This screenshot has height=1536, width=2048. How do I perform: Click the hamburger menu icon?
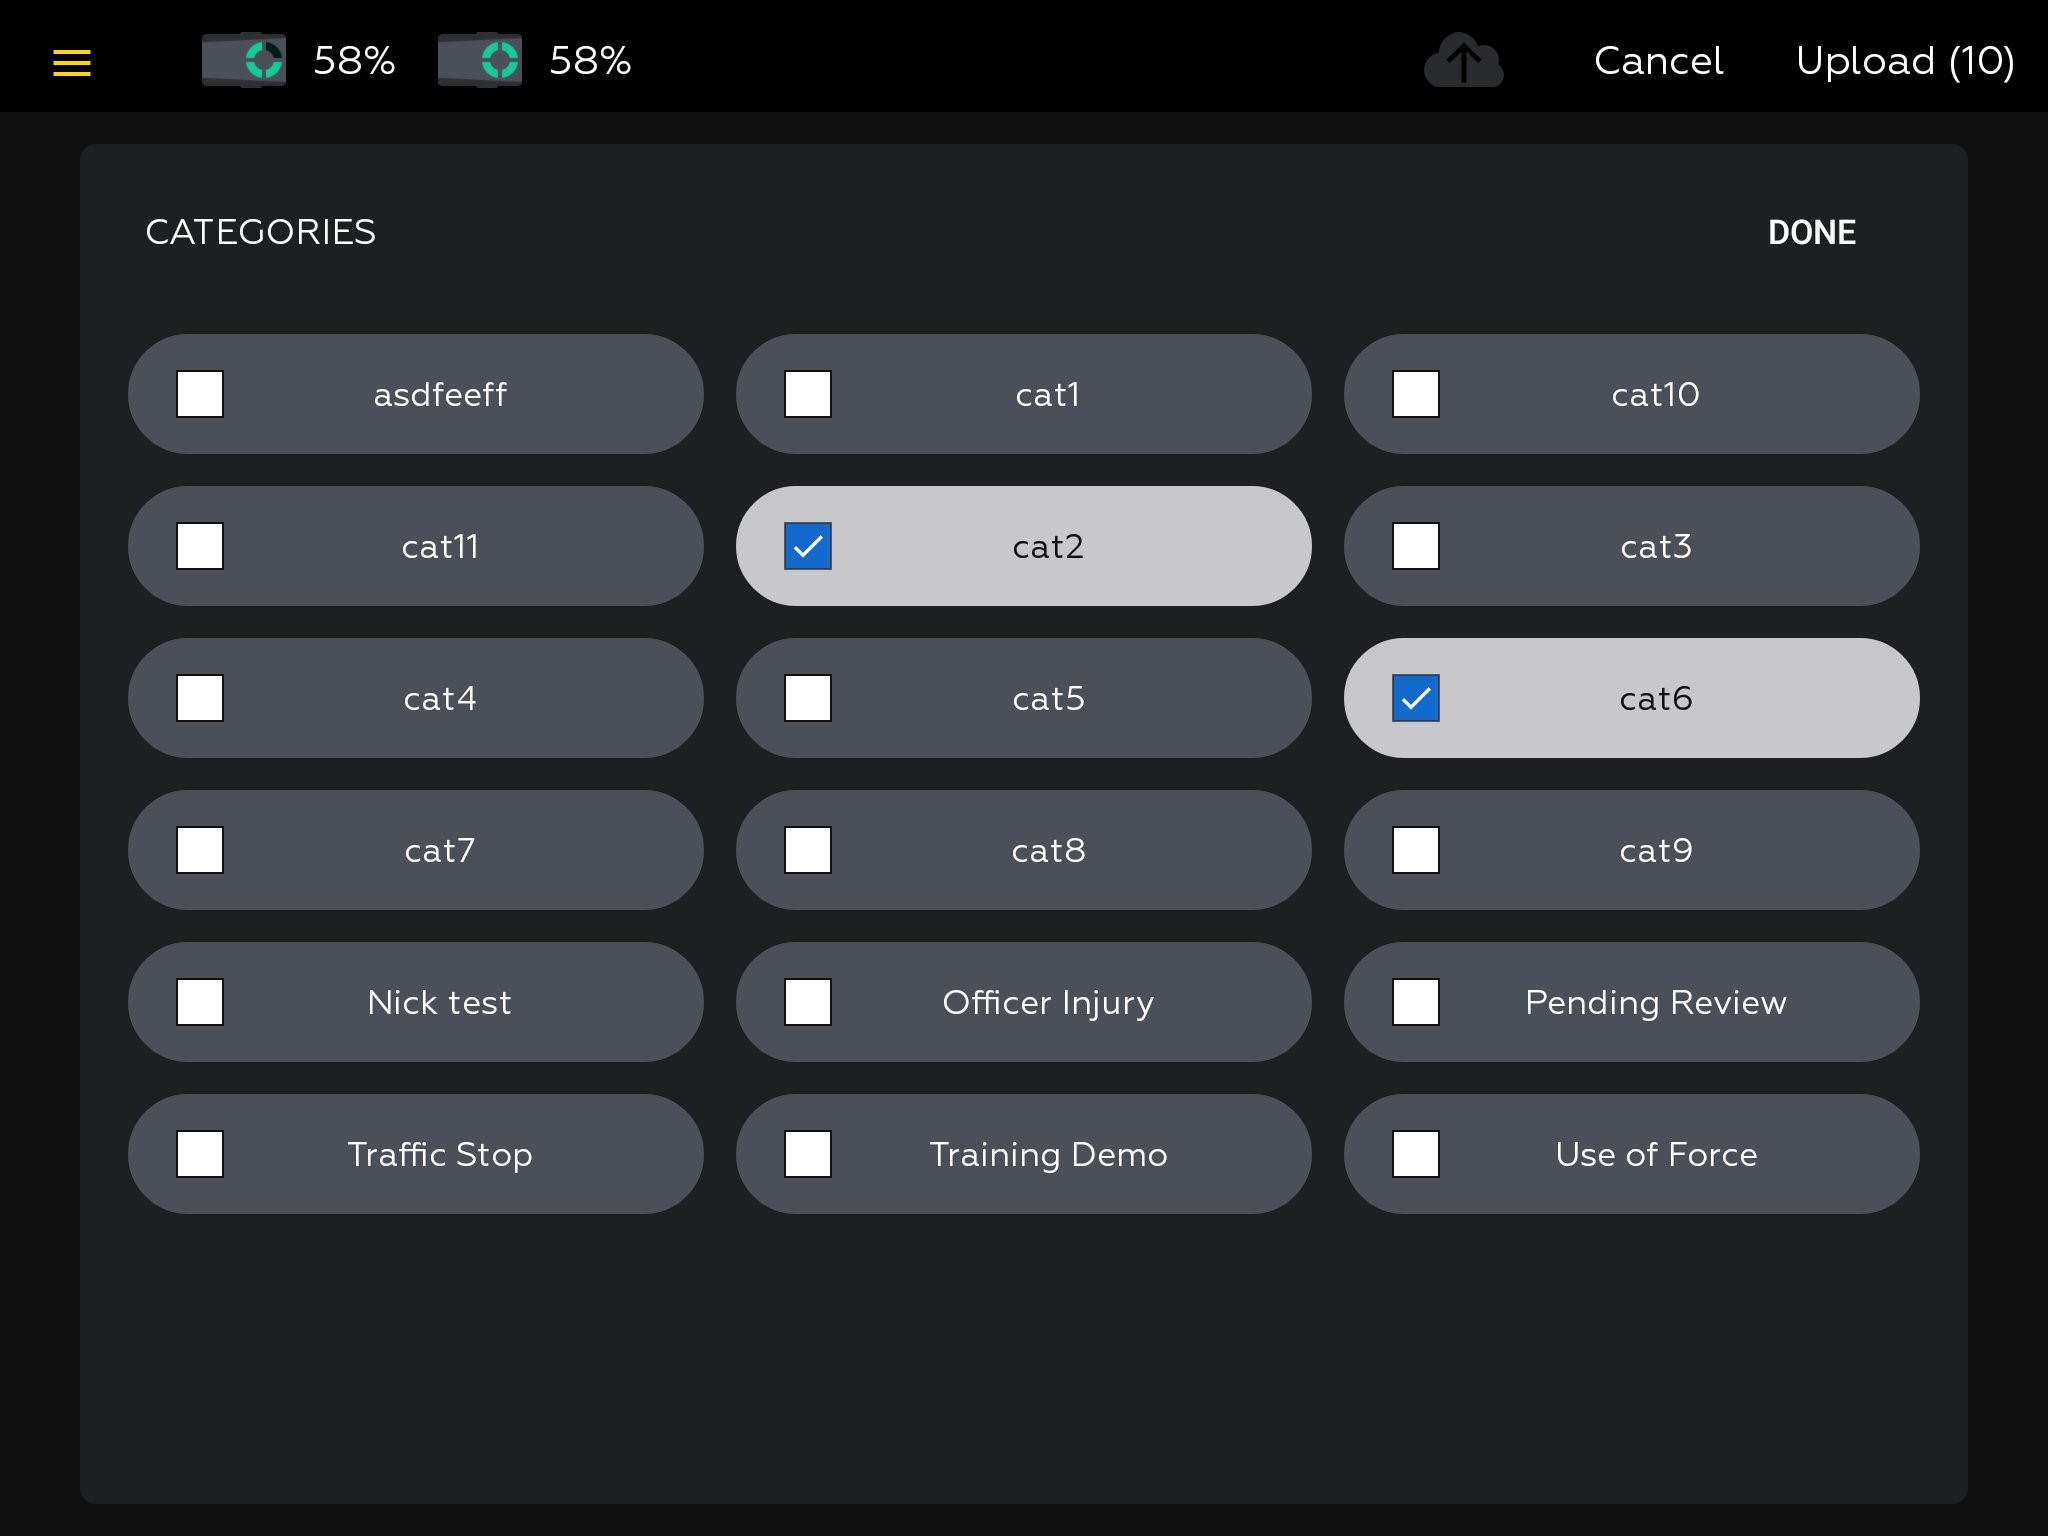point(71,60)
